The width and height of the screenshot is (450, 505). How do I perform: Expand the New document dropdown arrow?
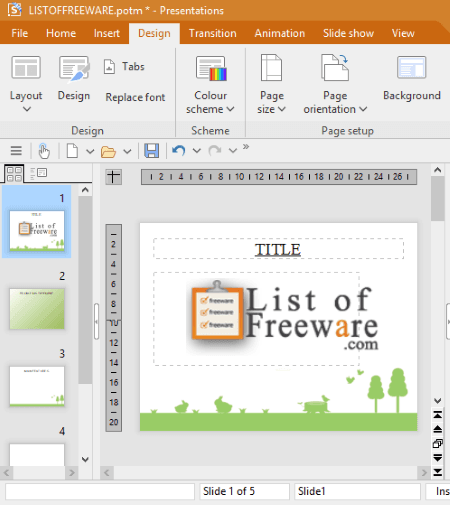click(90, 151)
